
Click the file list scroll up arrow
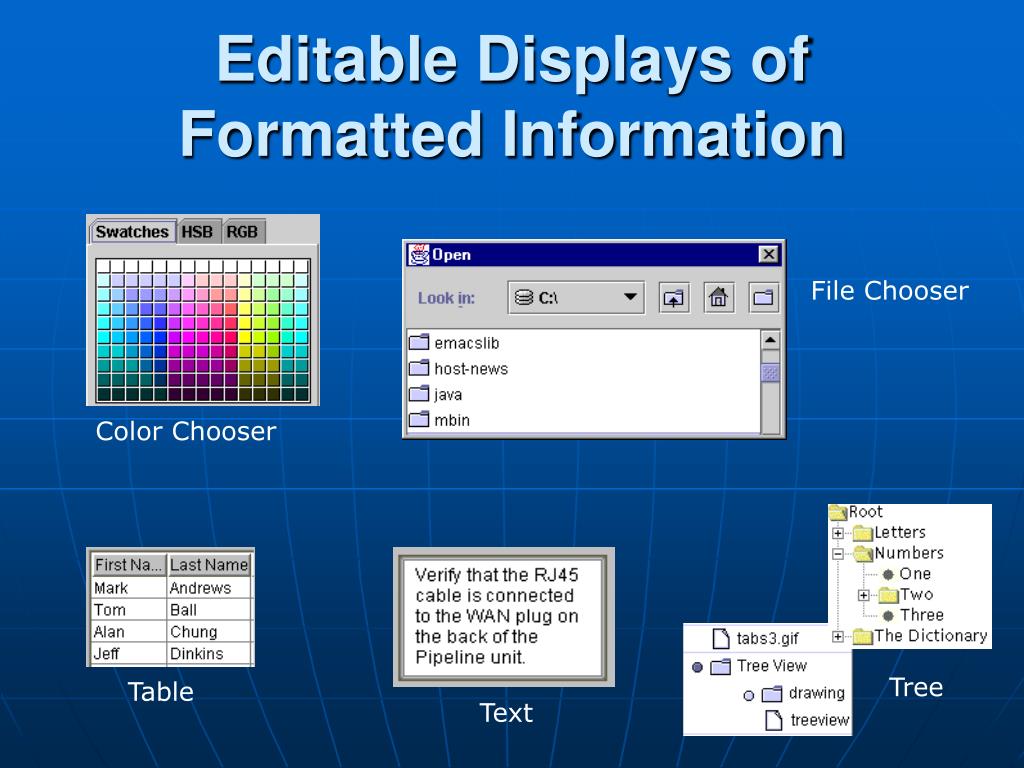pyautogui.click(x=771, y=340)
